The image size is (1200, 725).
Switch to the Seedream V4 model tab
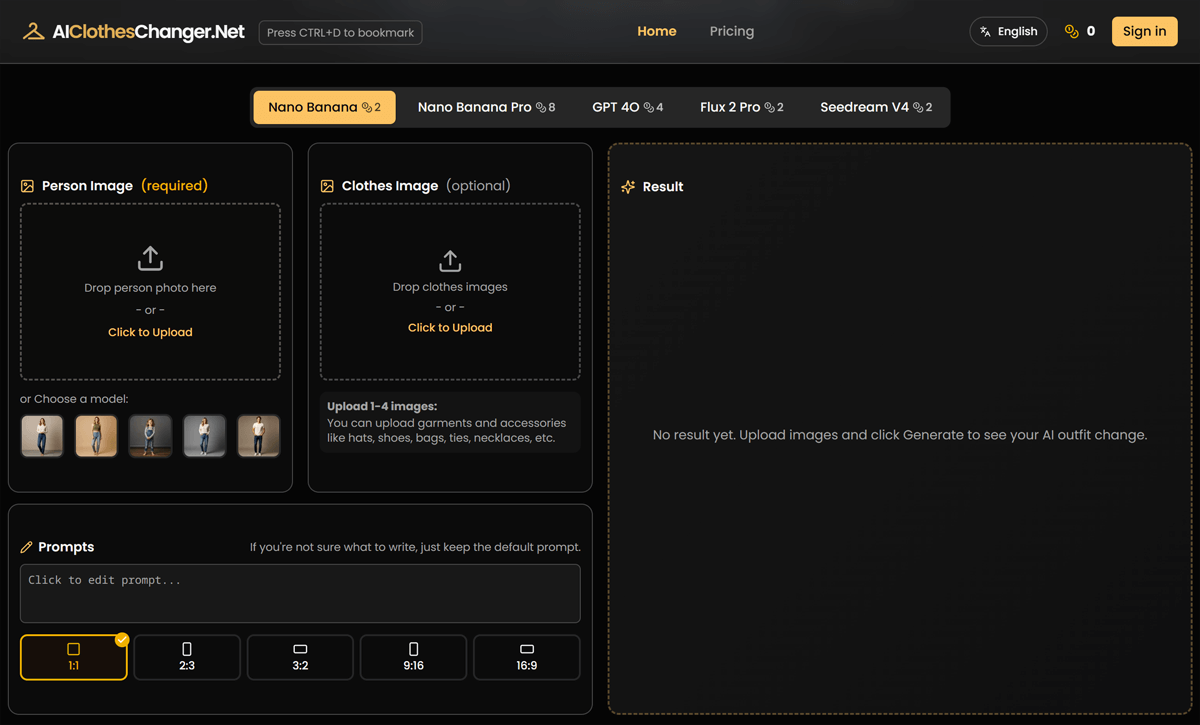click(876, 106)
